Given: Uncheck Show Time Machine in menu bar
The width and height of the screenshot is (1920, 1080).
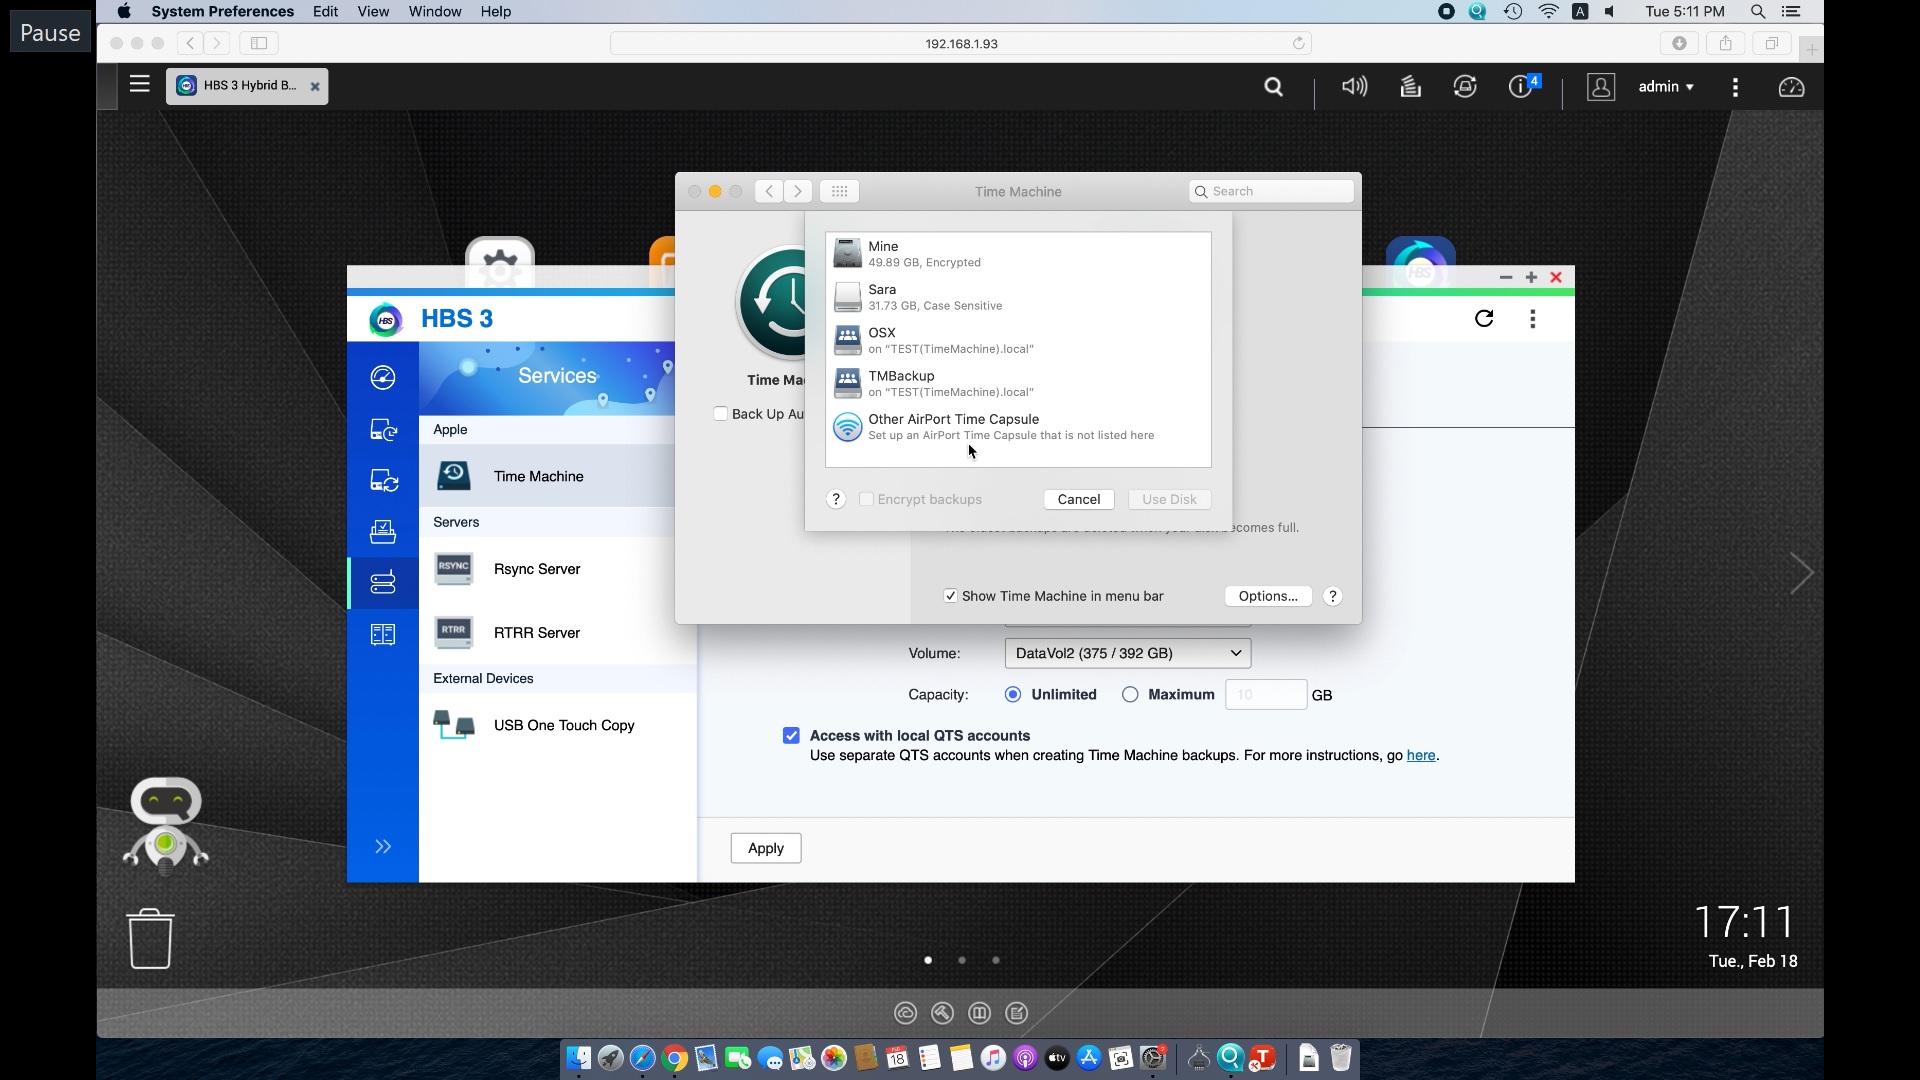Looking at the screenshot, I should click(950, 596).
